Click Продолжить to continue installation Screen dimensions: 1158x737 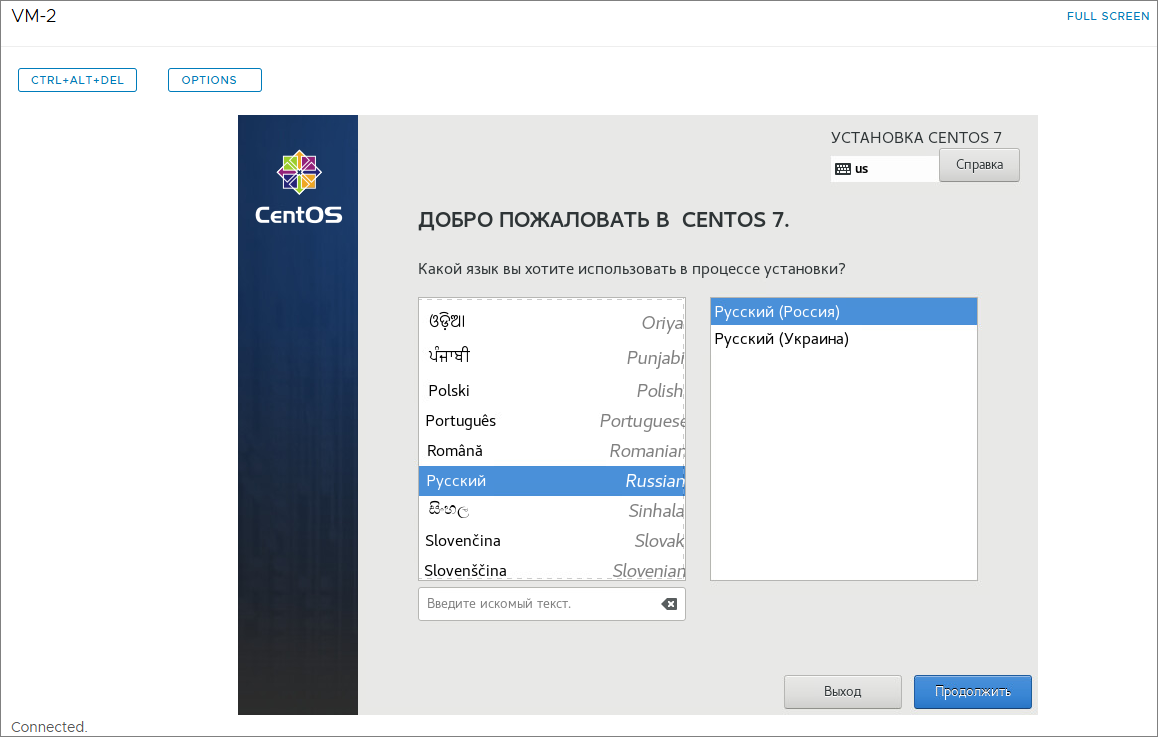point(973,692)
